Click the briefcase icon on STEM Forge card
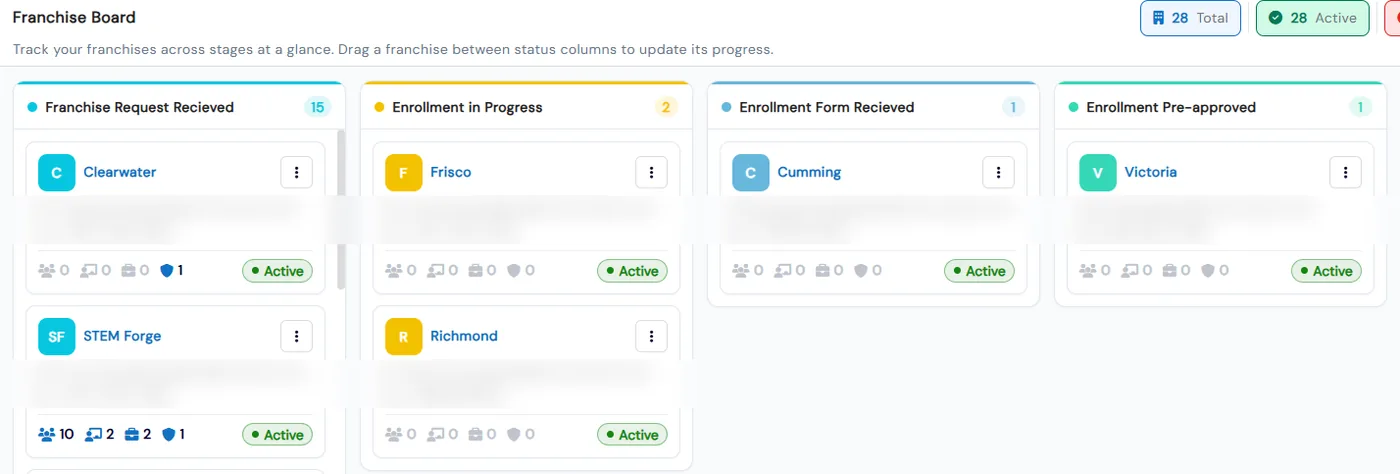The height and width of the screenshot is (474, 1400). click(130, 434)
